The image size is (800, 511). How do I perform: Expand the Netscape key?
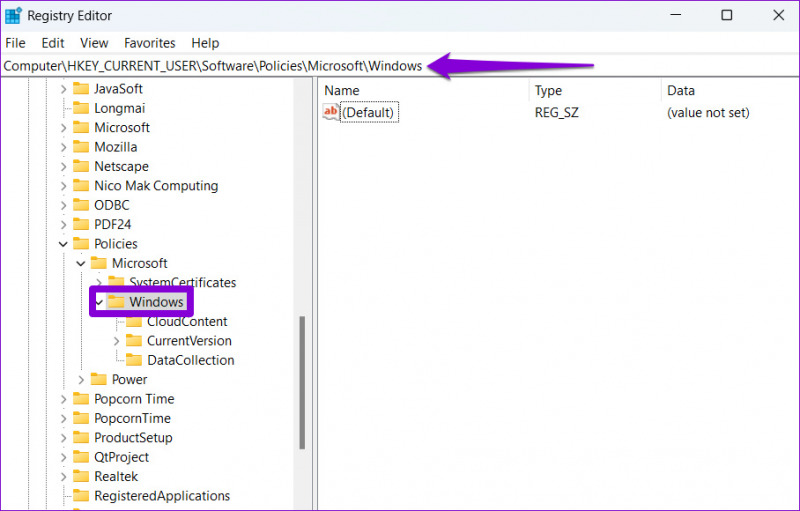(63, 167)
